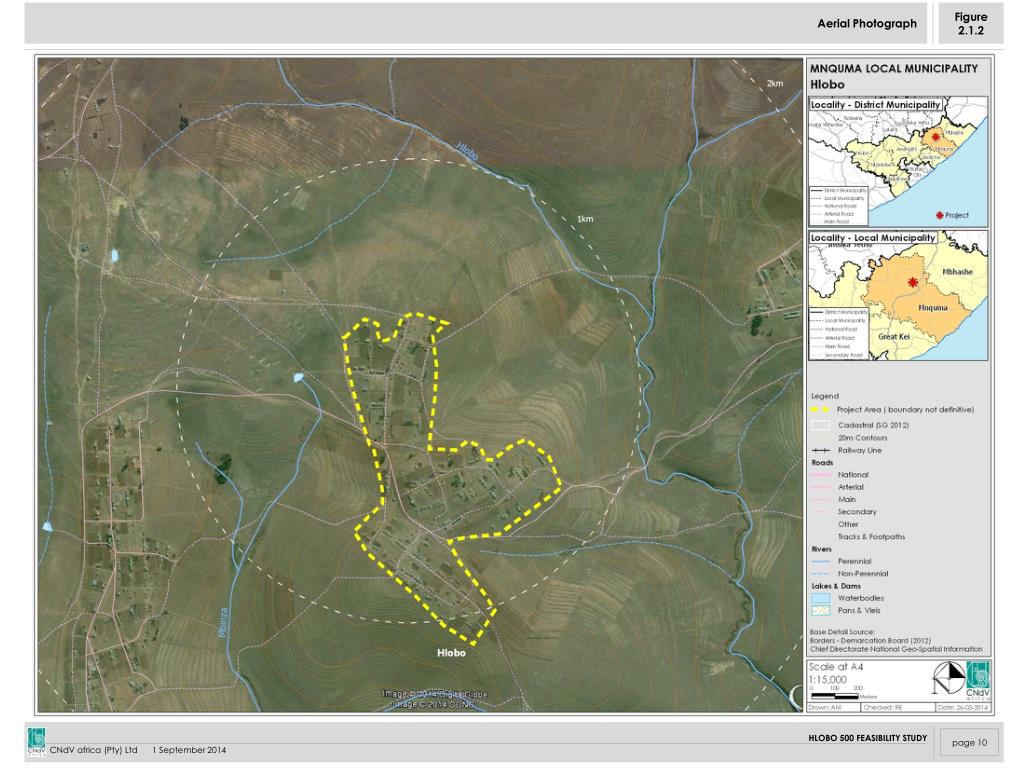The image size is (1024, 768).
Task: Click the railway line symbol in the legend
Action: (820, 451)
